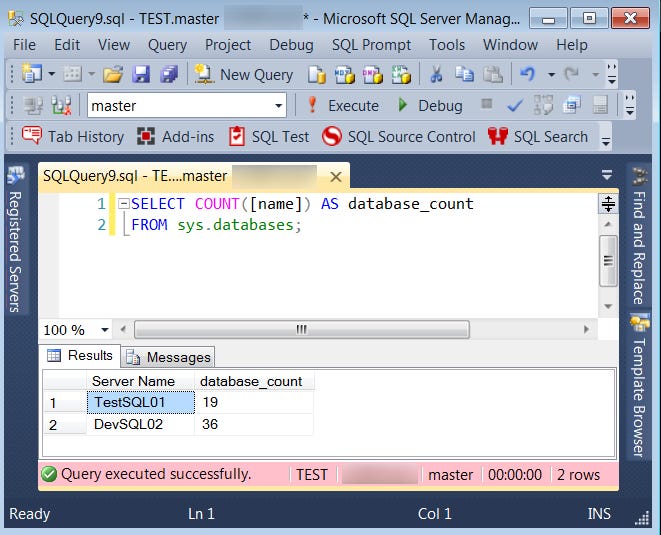The width and height of the screenshot is (661, 535).
Task: Open the Project menu
Action: click(228, 45)
